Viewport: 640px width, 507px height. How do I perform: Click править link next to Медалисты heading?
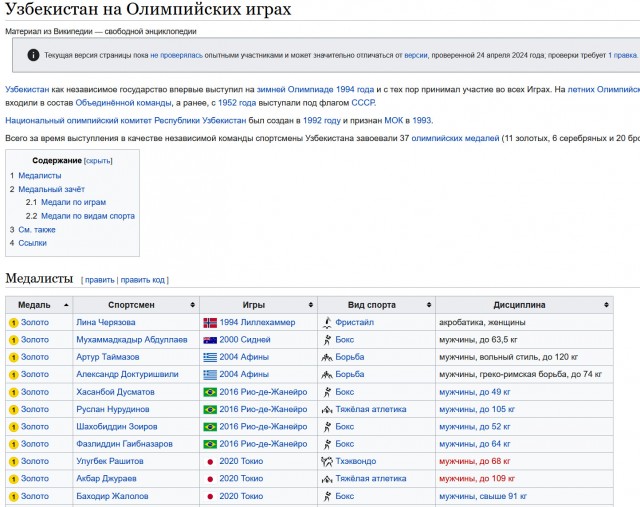[x=100, y=280]
